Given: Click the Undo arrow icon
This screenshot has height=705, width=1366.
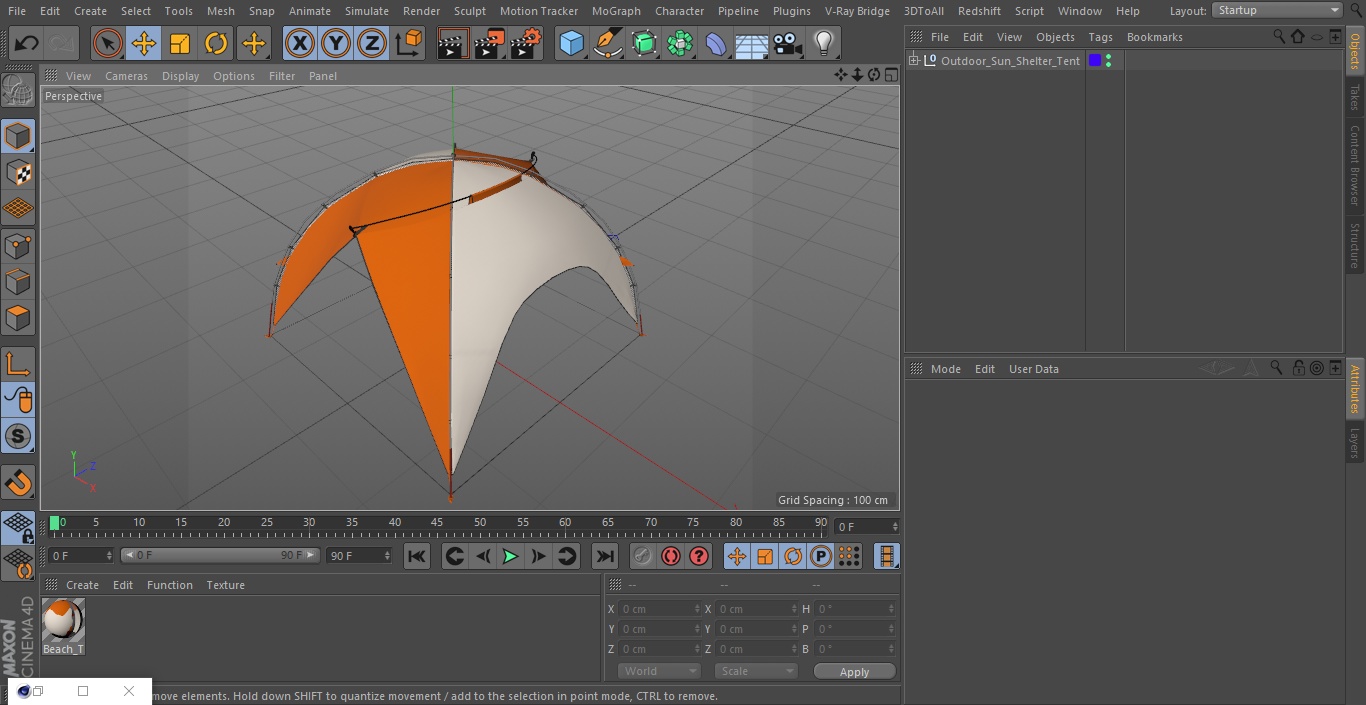Looking at the screenshot, I should pyautogui.click(x=27, y=43).
